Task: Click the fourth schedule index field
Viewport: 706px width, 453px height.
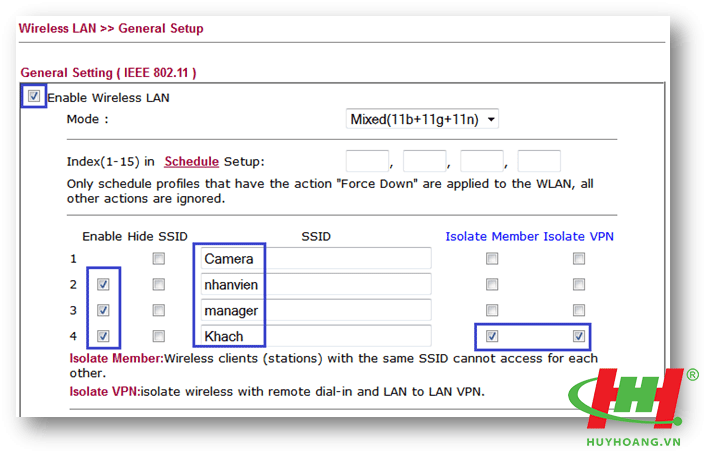Action: (539, 161)
